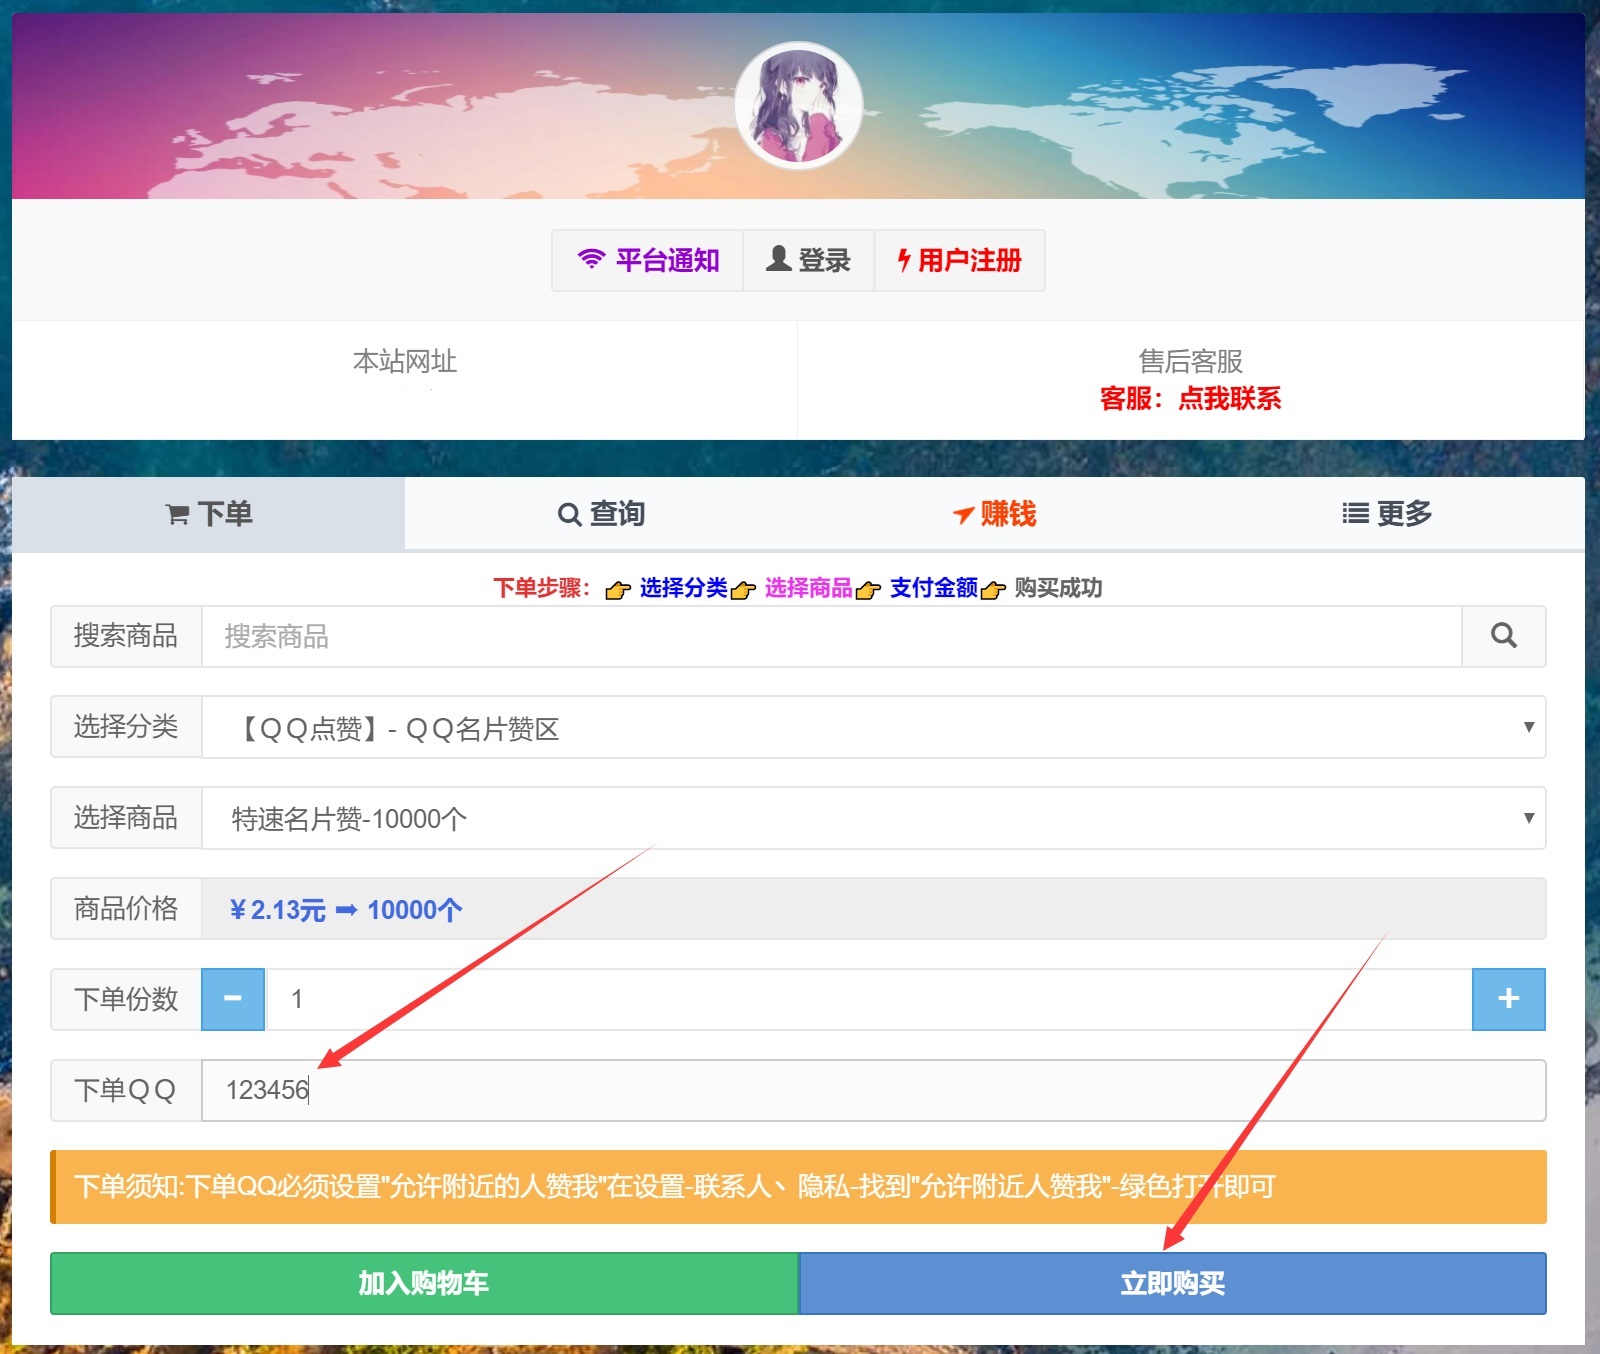Click the anime girl avatar image
This screenshot has width=1600, height=1354.
(798, 105)
